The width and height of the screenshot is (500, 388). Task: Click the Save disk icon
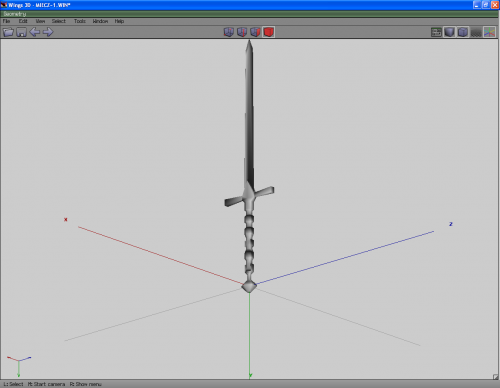(21, 32)
